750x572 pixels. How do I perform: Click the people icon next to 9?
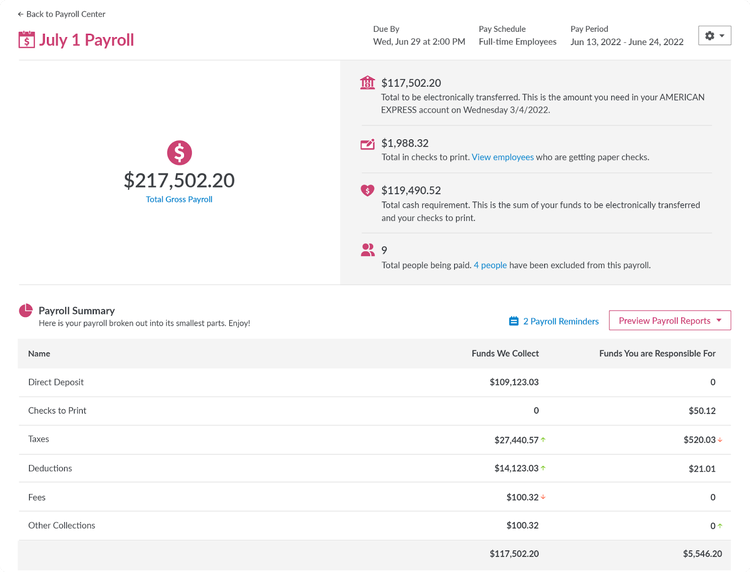(367, 250)
